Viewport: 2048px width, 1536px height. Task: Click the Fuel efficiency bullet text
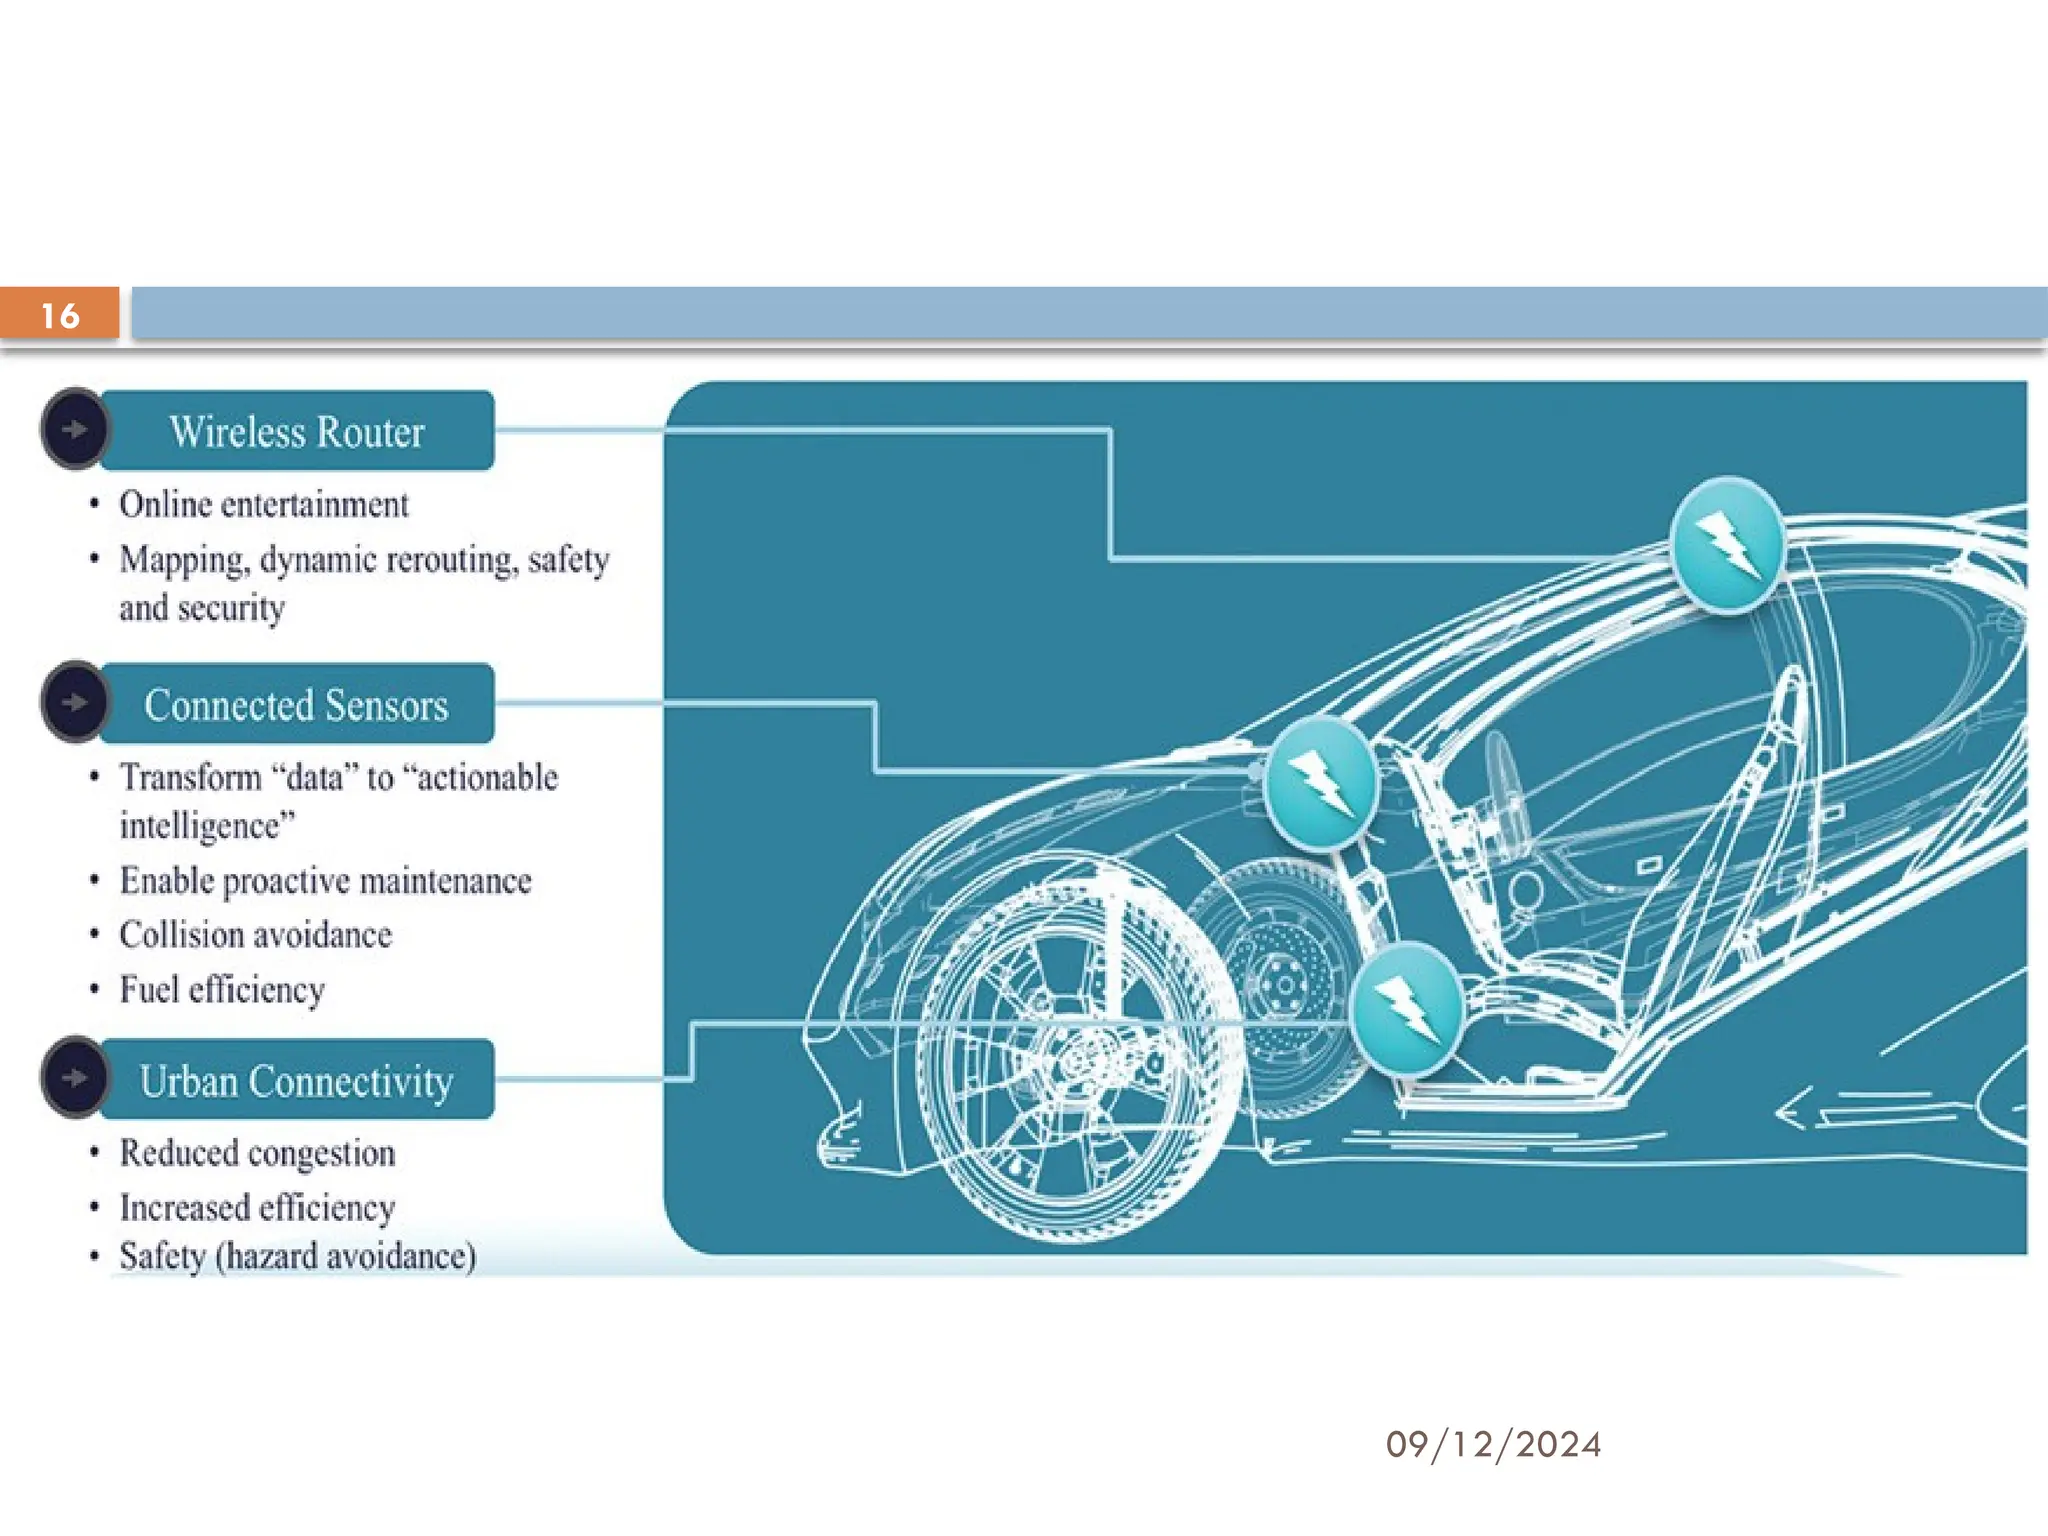[x=222, y=990]
